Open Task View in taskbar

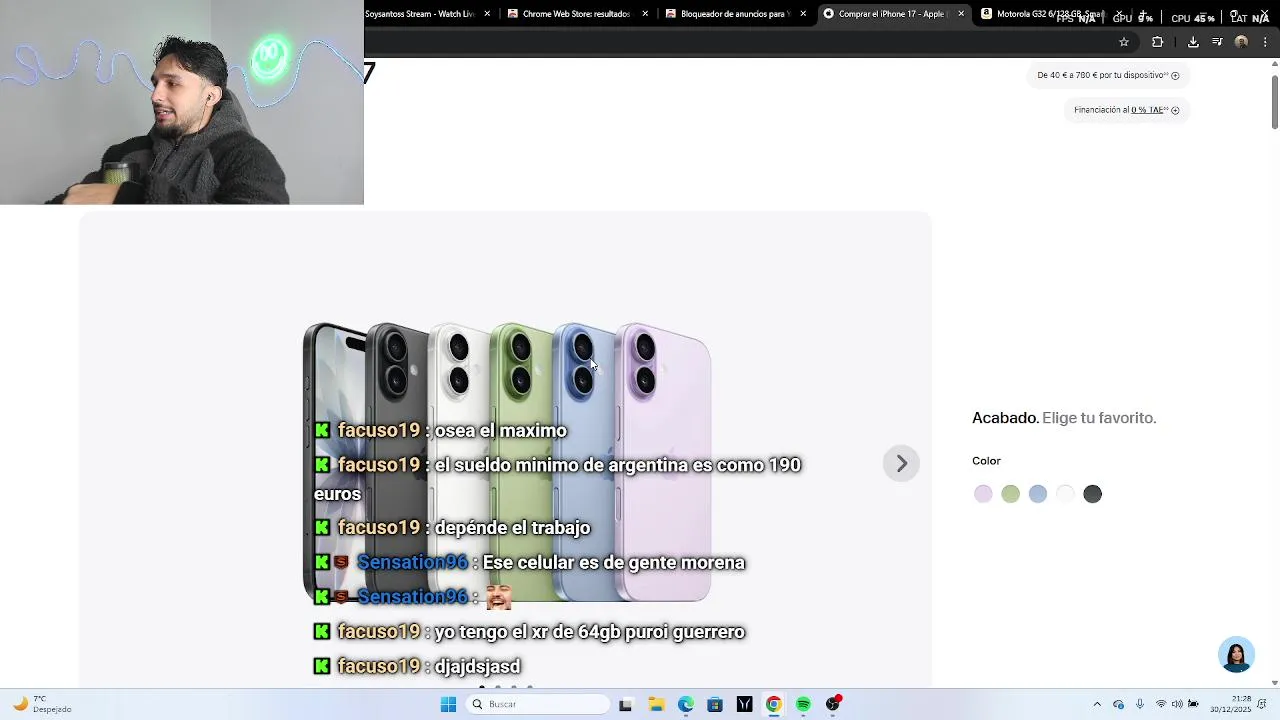626,704
